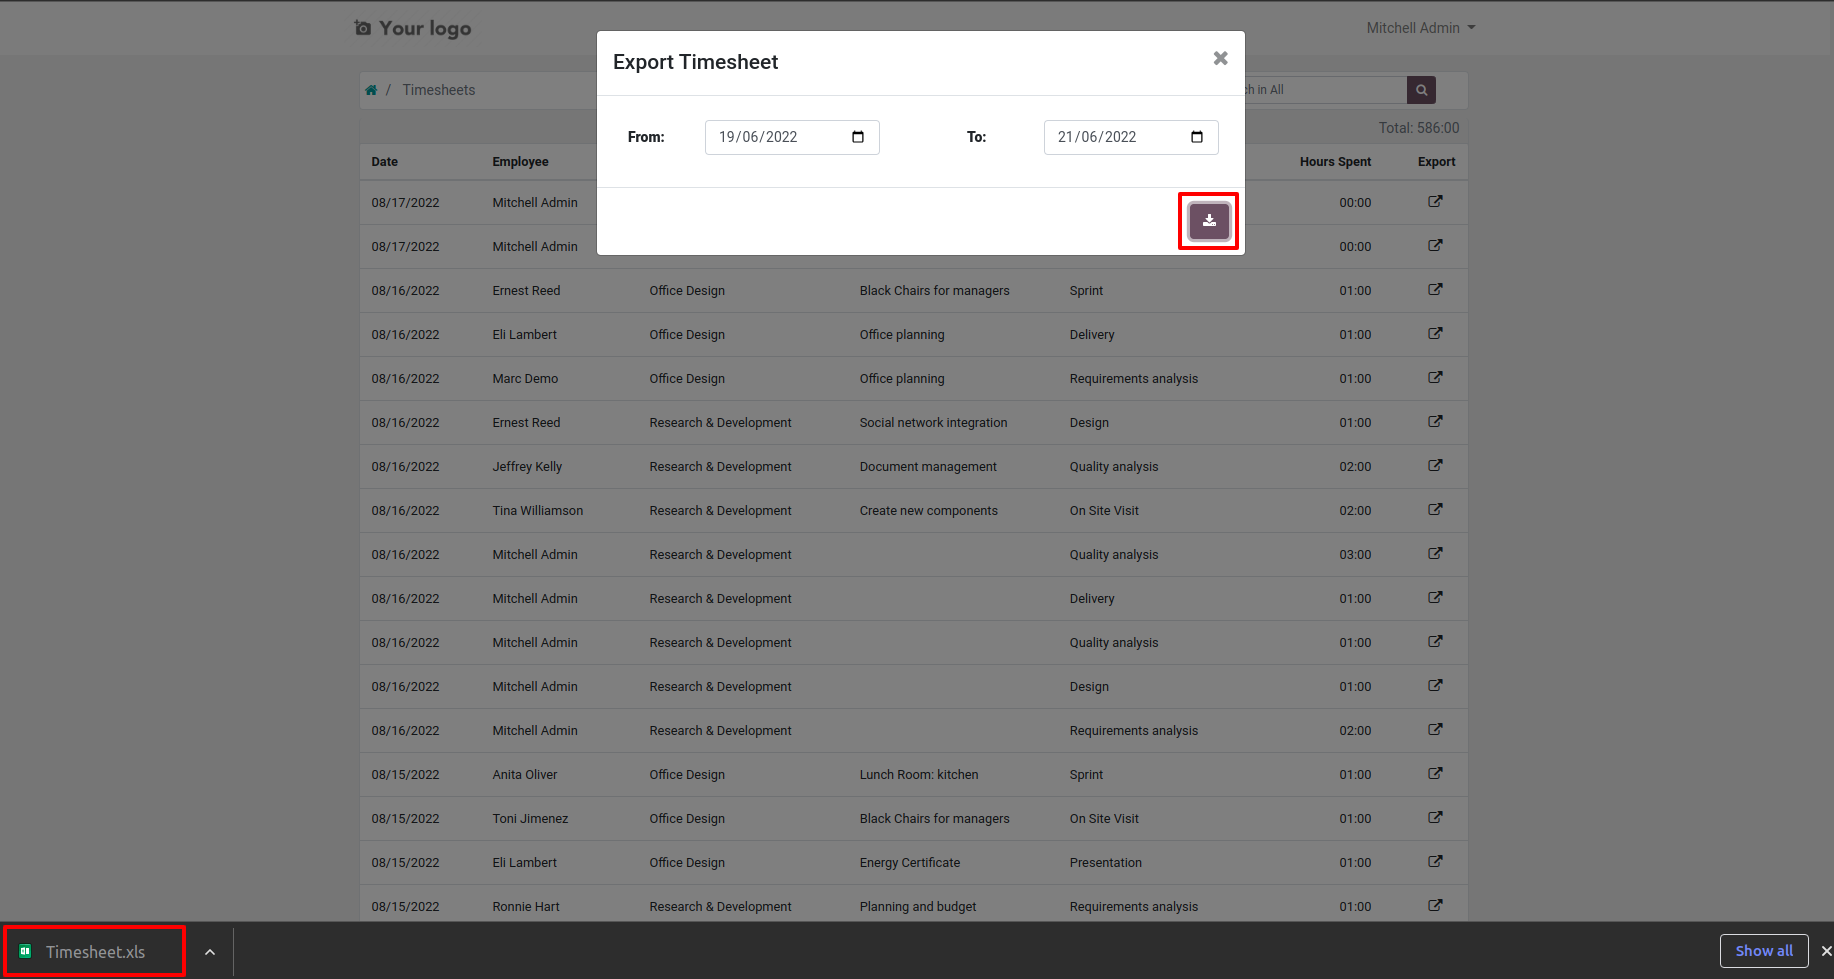Click the Timesheets breadcrumb link

click(439, 90)
